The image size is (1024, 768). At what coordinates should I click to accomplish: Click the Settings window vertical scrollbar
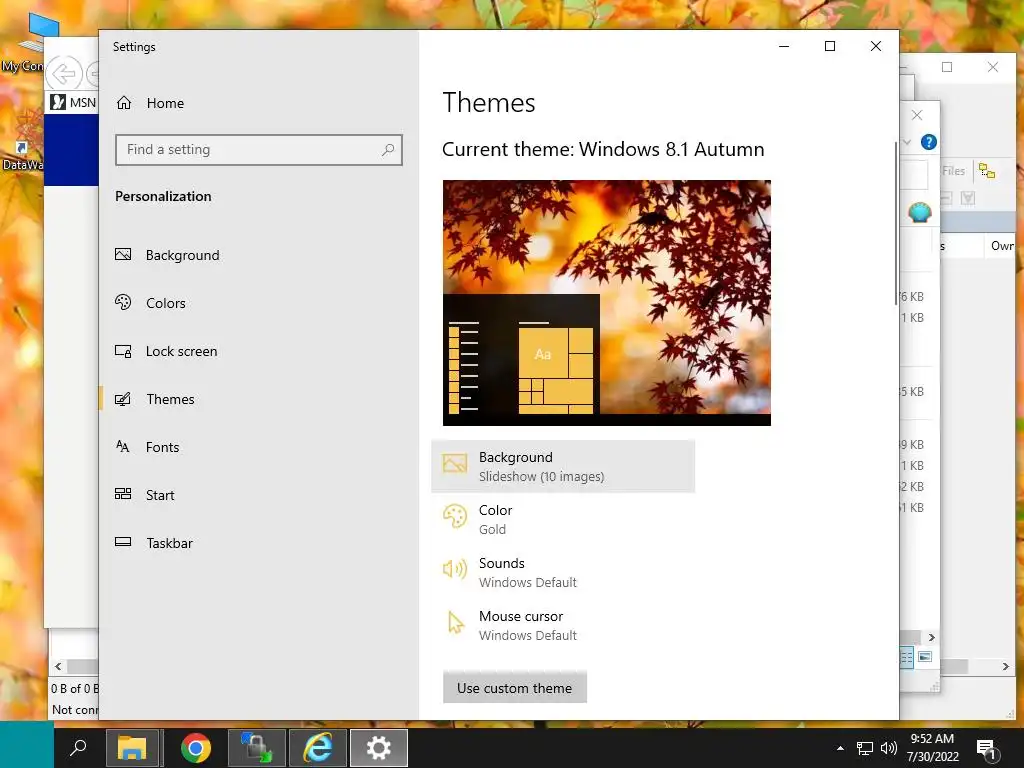click(895, 223)
